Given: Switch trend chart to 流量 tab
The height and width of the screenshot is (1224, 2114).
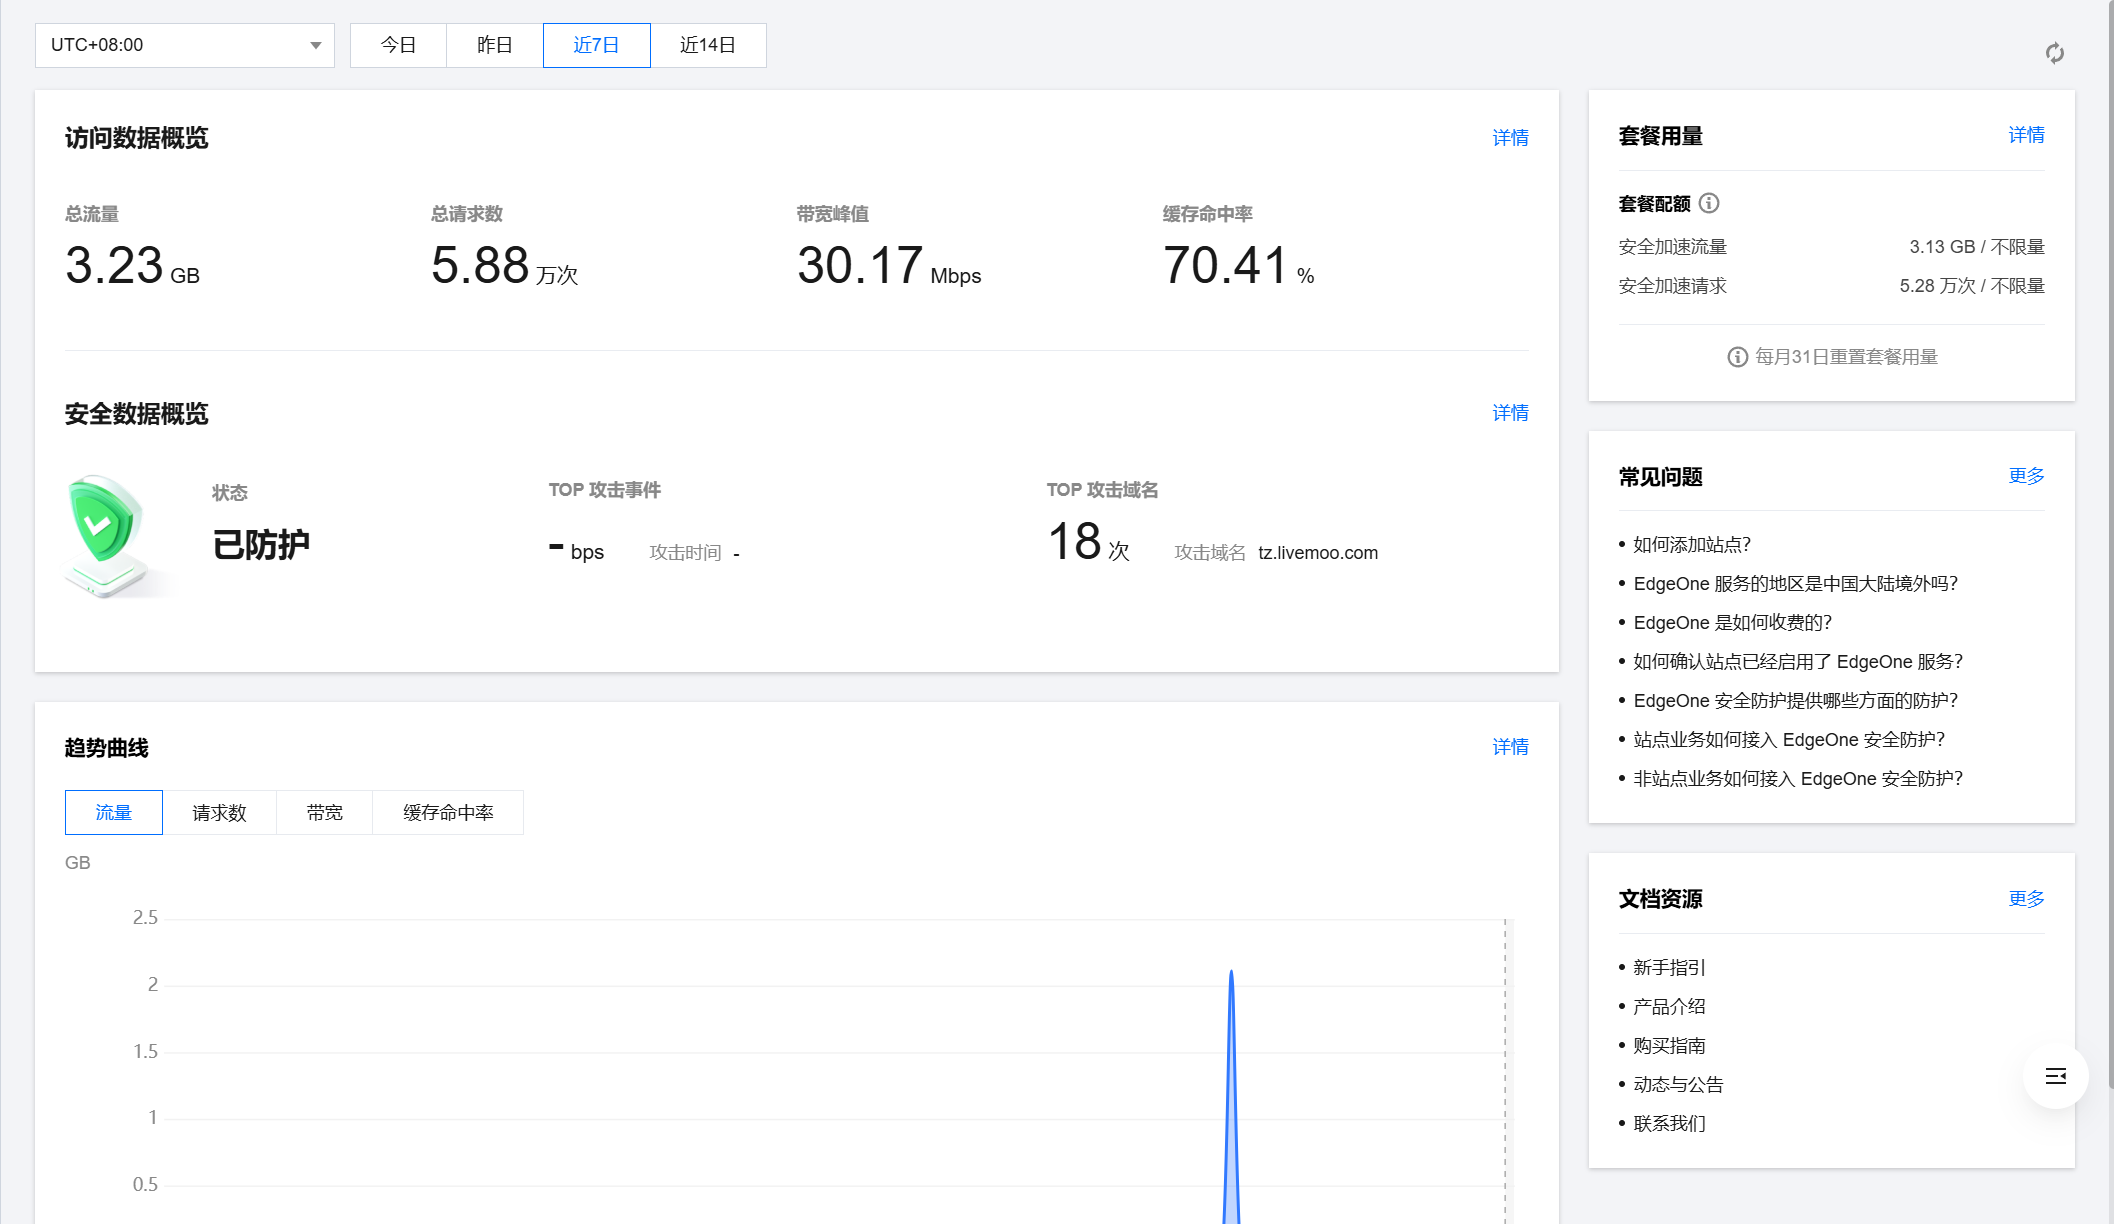Looking at the screenshot, I should click(114, 813).
